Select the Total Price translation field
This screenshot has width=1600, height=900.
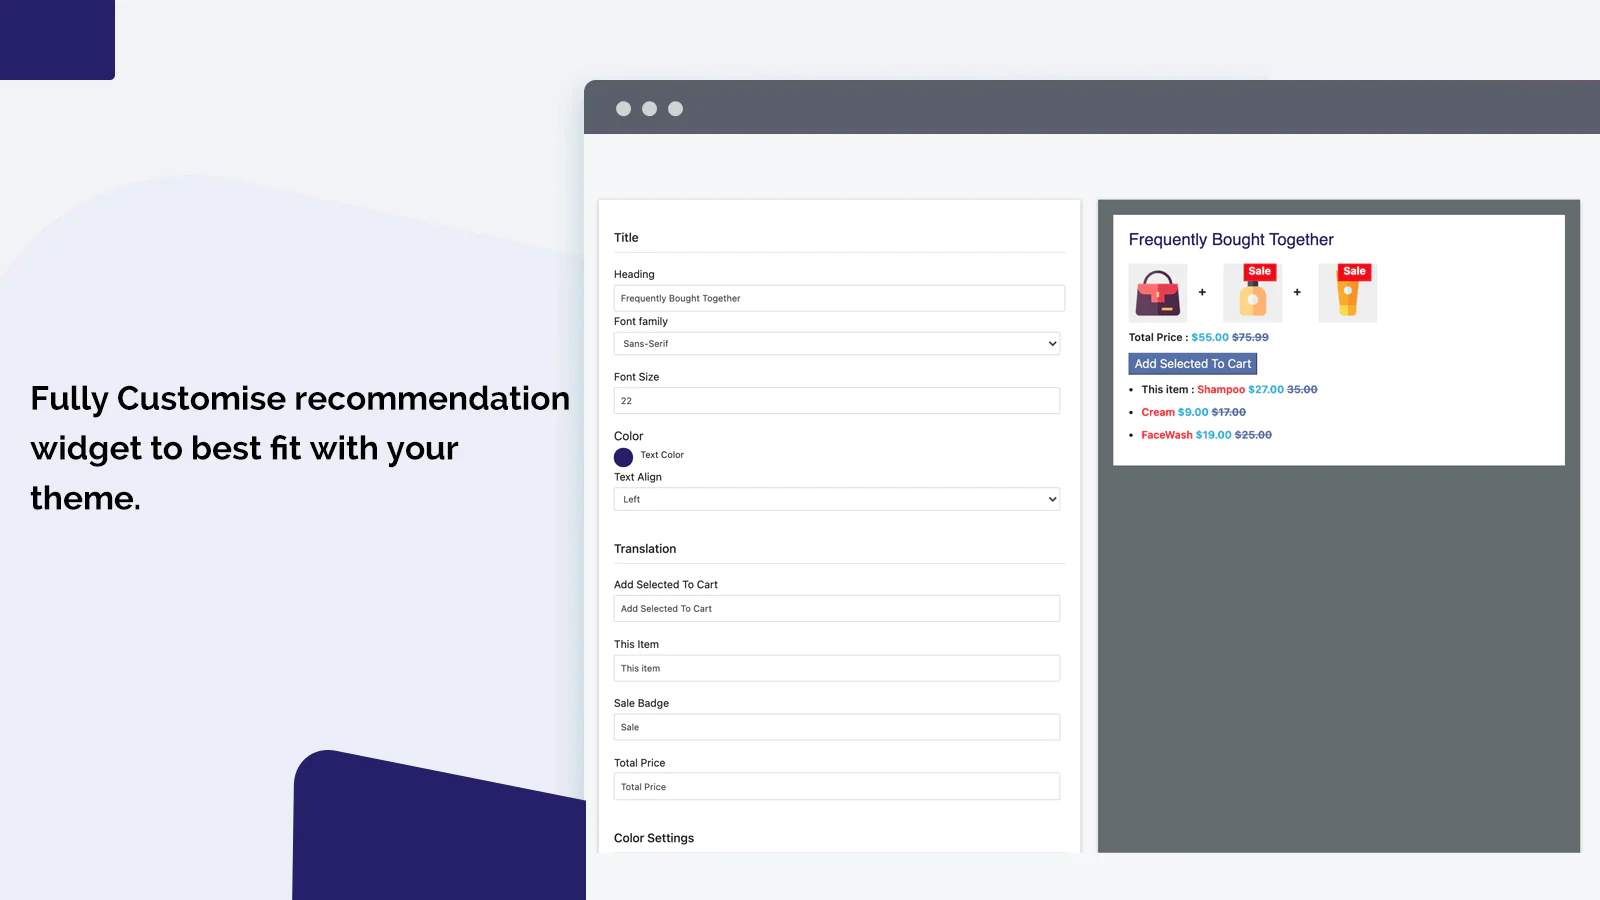pos(836,787)
